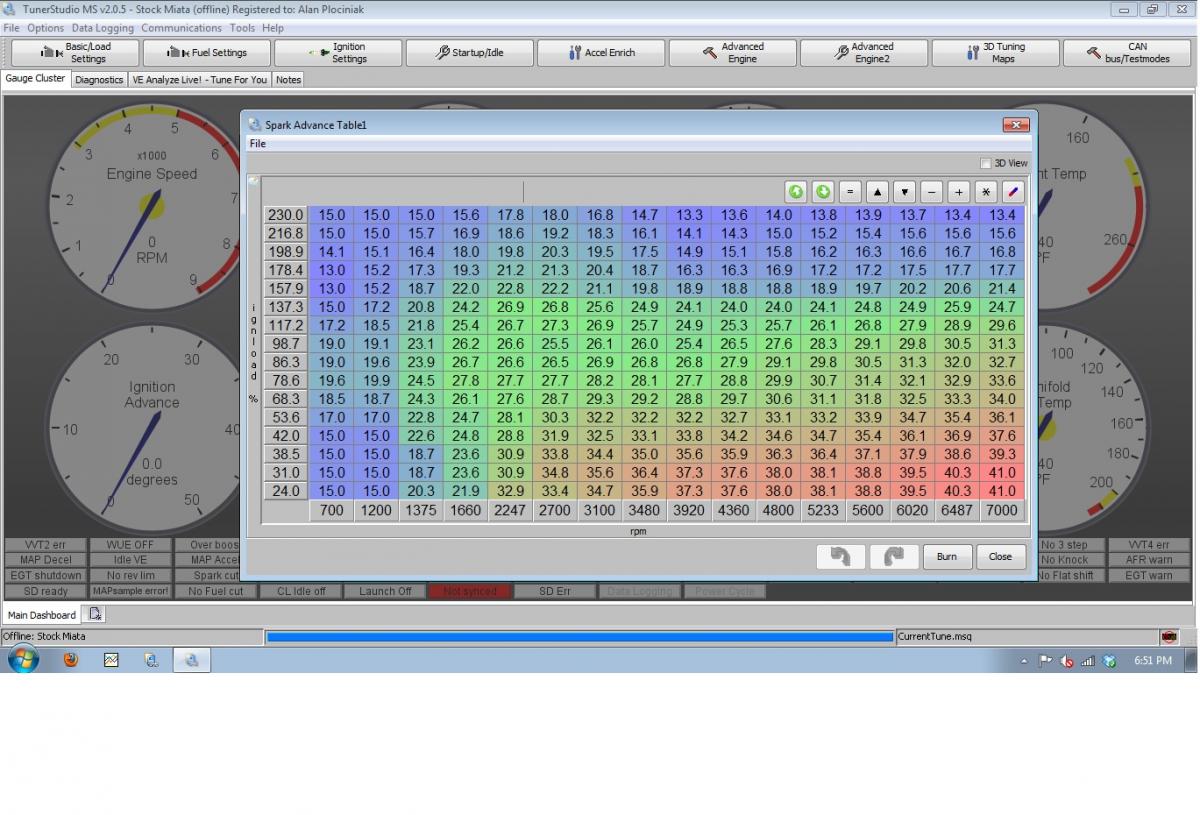Click the plus sign add button
The height and width of the screenshot is (815, 1200).
pyautogui.click(x=958, y=192)
